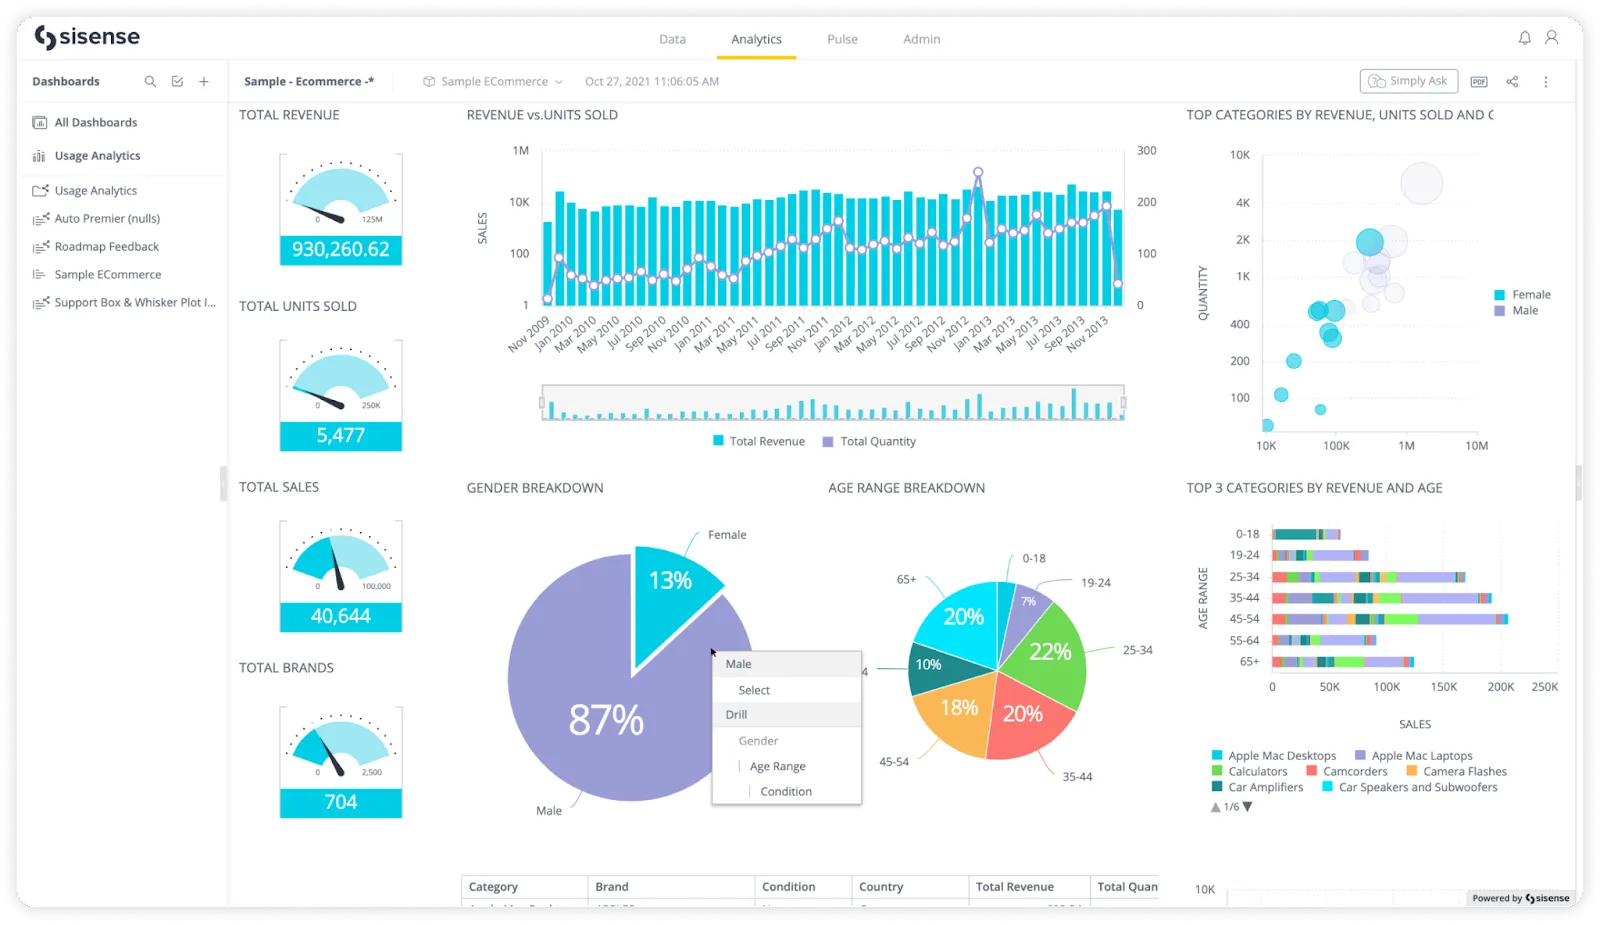Open Usage Analytics bold sidebar entry
The width and height of the screenshot is (1600, 925).
click(x=97, y=156)
